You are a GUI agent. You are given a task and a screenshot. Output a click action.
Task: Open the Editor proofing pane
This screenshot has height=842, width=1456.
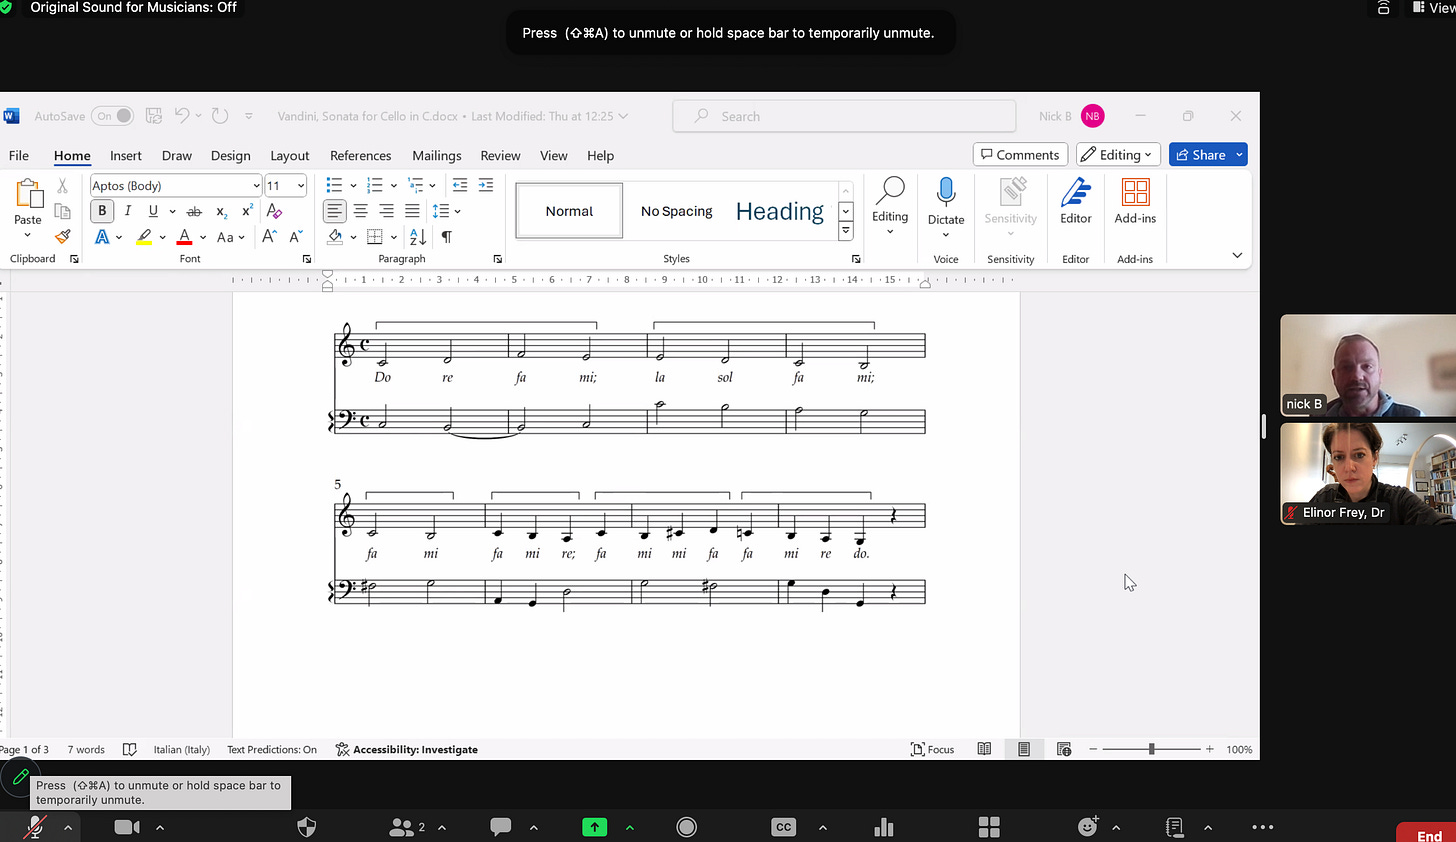click(x=1076, y=200)
